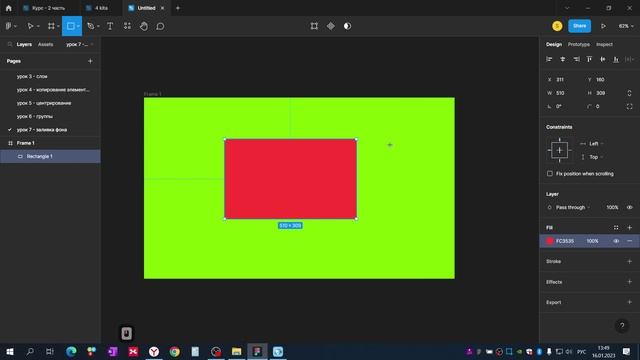The height and width of the screenshot is (360, 640).
Task: Close the Untitled tab
Action: pos(162,8)
